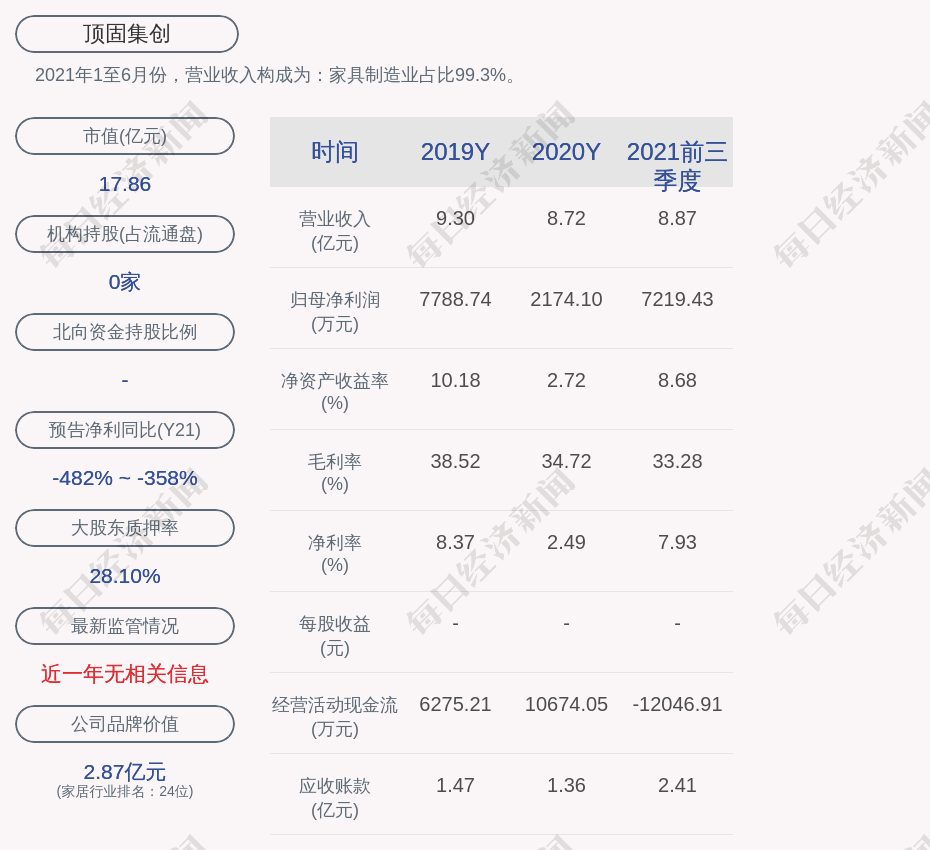Click the 归母净利润(万元) row label
The width and height of the screenshot is (930, 850).
click(335, 311)
